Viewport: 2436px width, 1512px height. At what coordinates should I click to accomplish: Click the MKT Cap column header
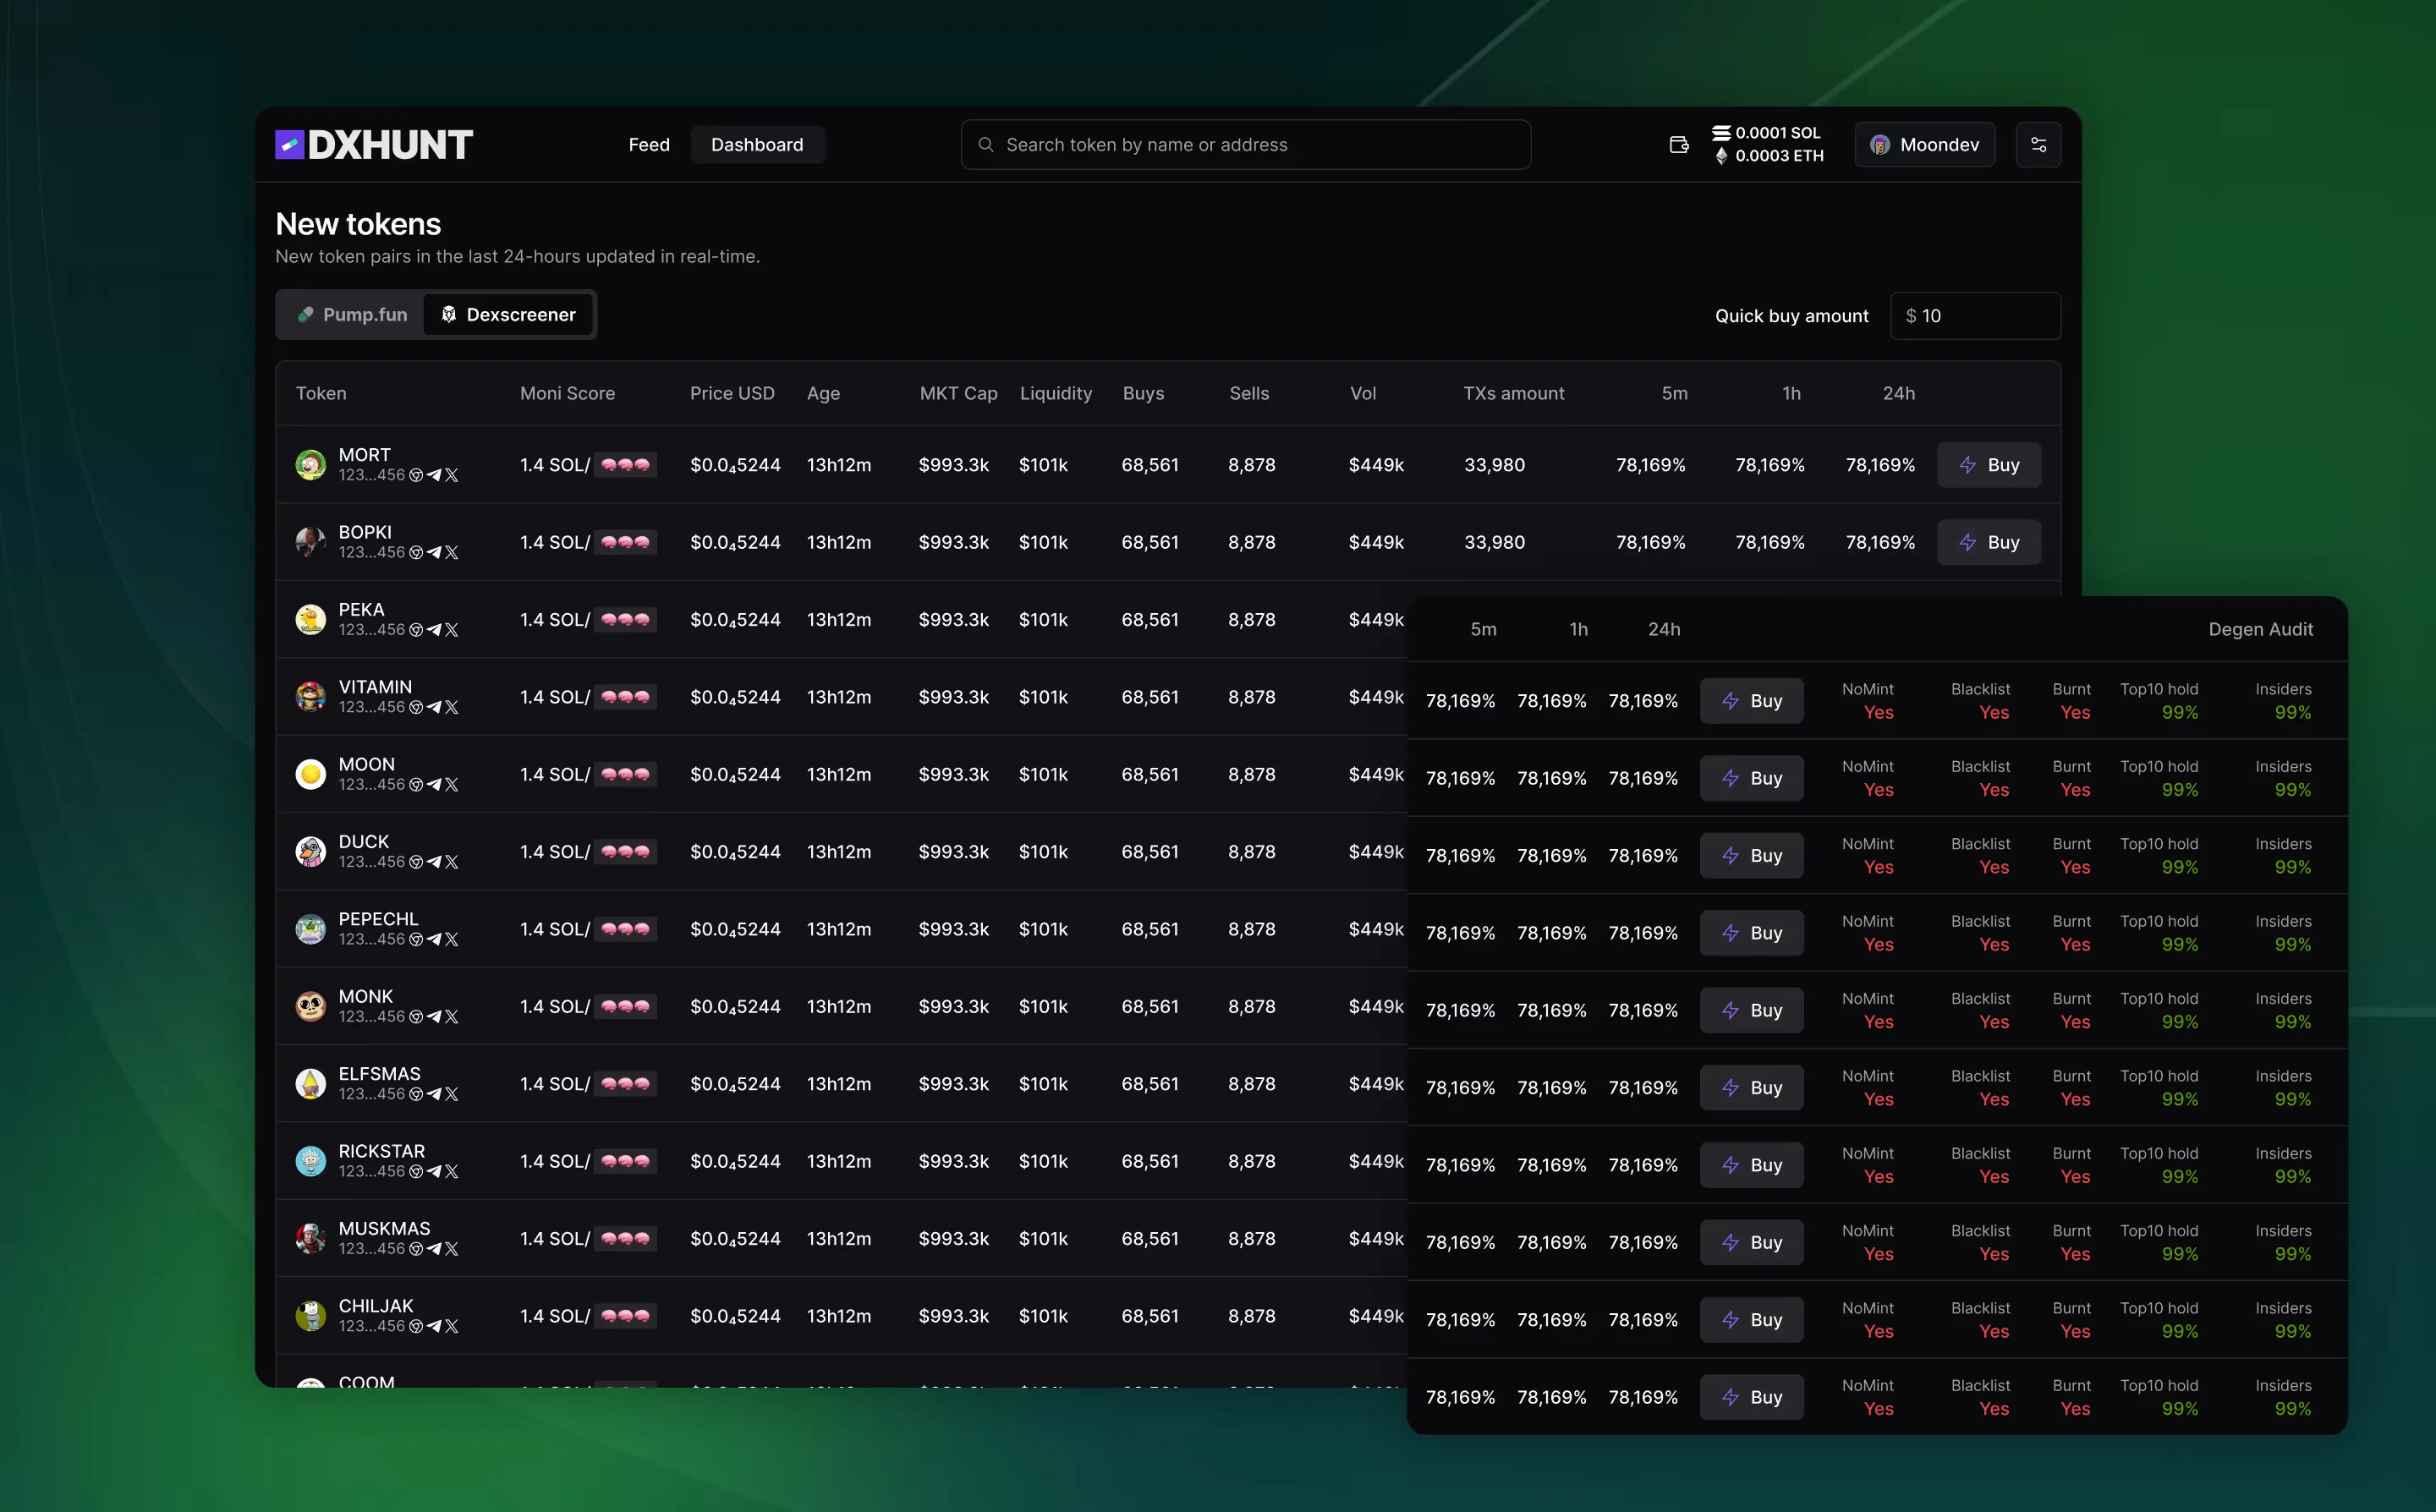point(958,394)
